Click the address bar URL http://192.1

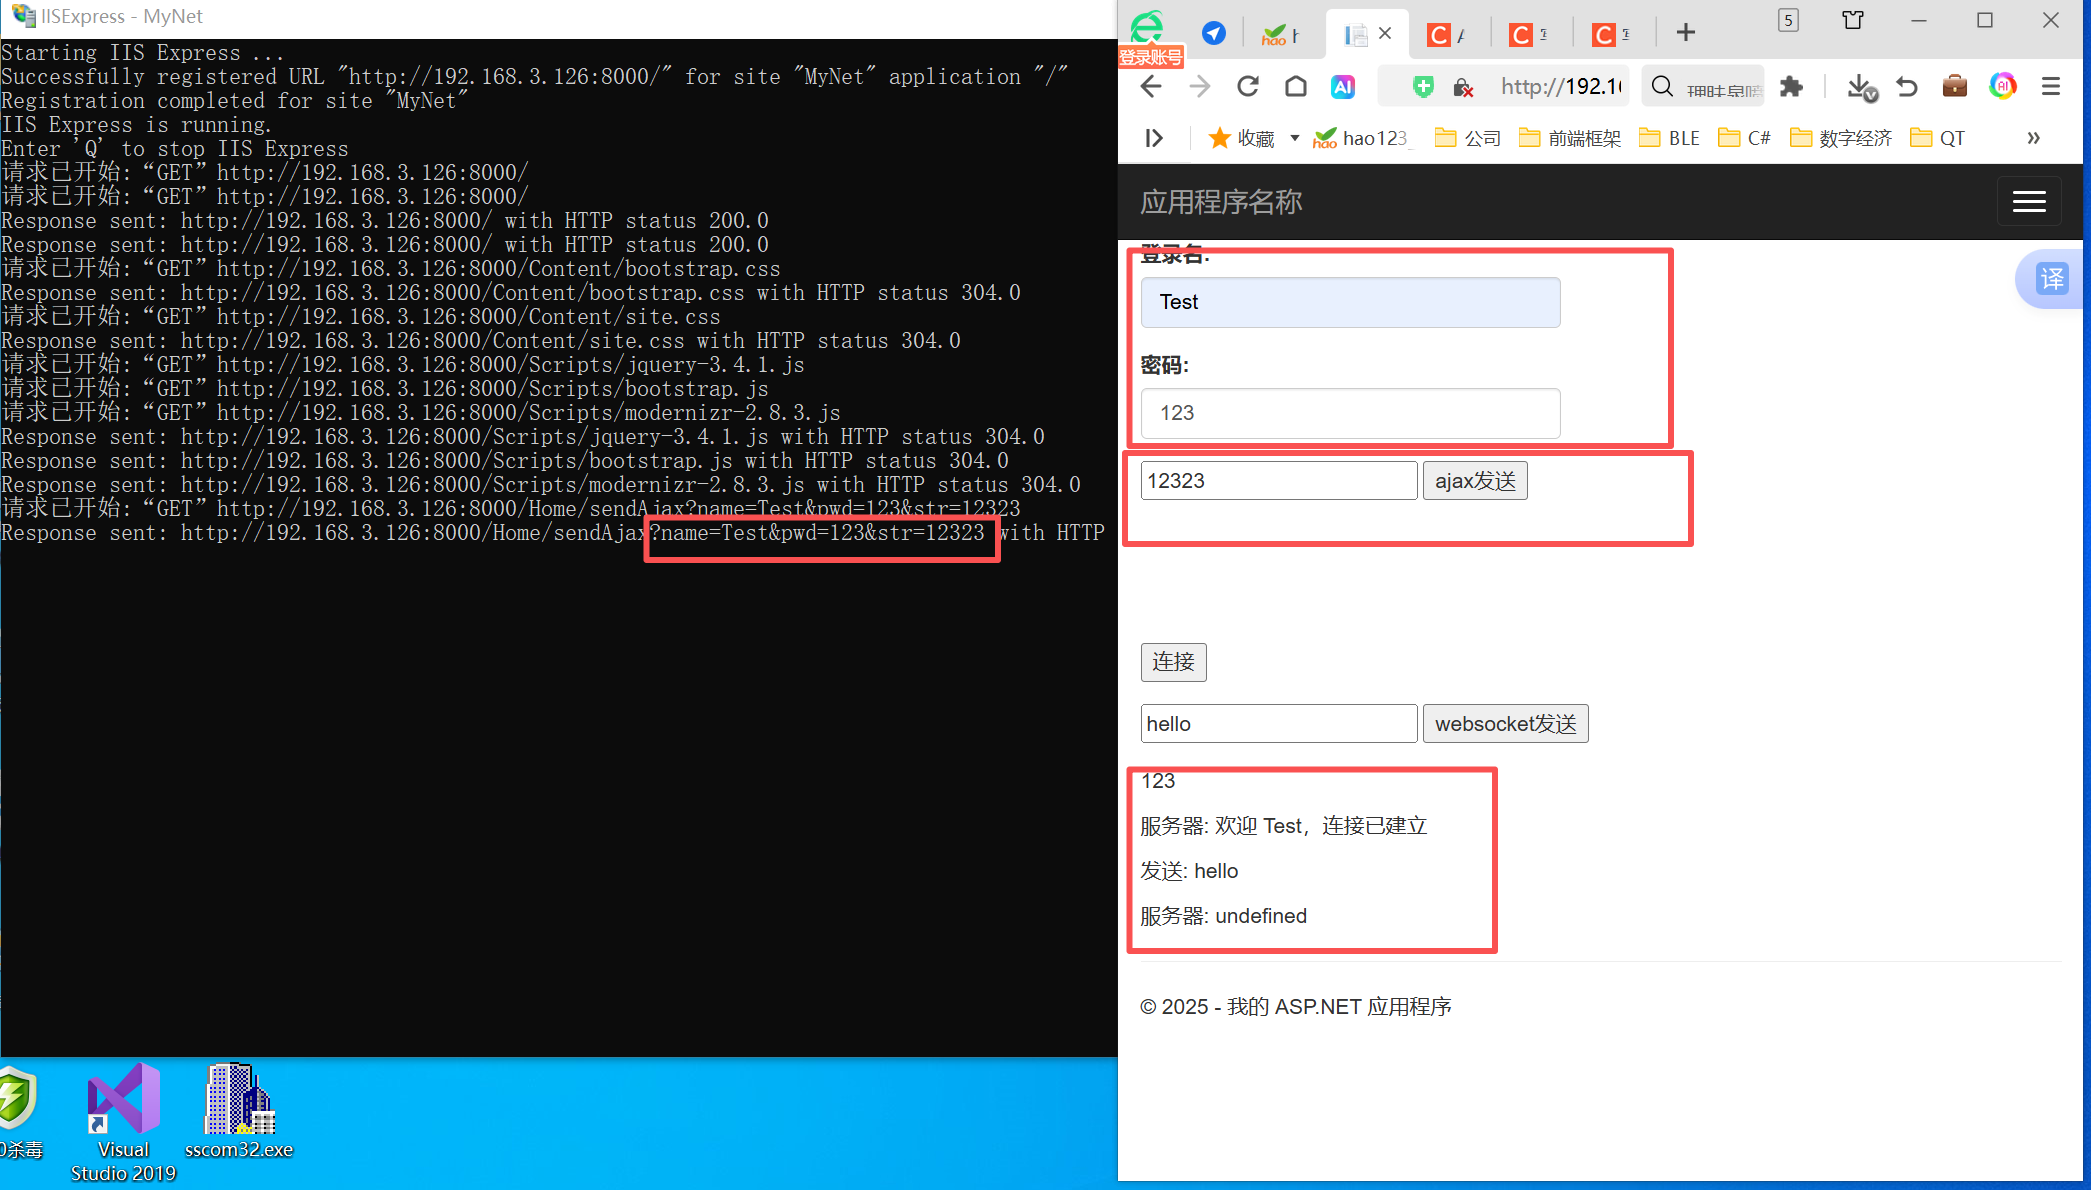click(1560, 87)
